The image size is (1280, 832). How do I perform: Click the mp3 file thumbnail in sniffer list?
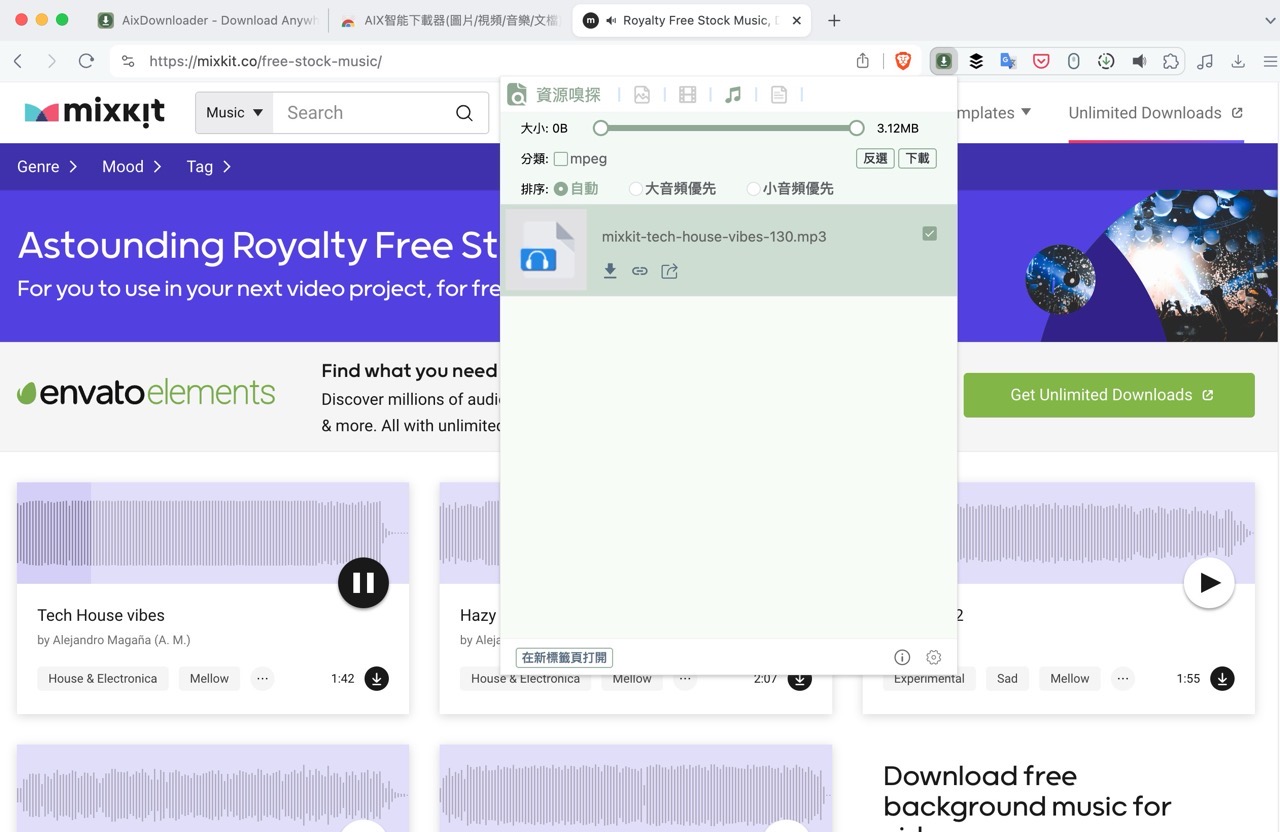click(546, 250)
